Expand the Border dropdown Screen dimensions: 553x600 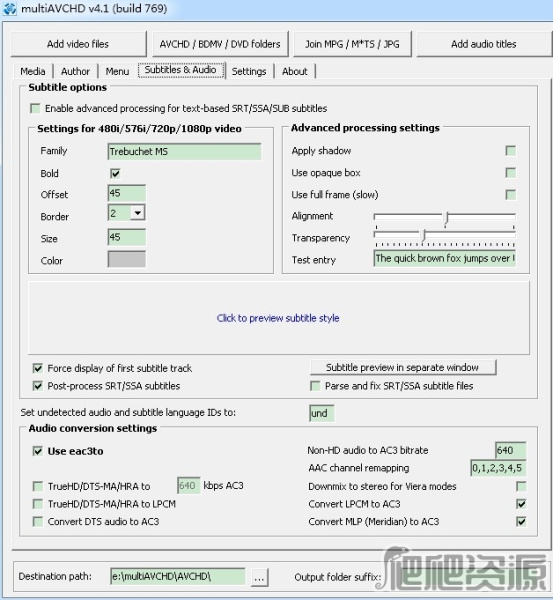click(x=137, y=212)
